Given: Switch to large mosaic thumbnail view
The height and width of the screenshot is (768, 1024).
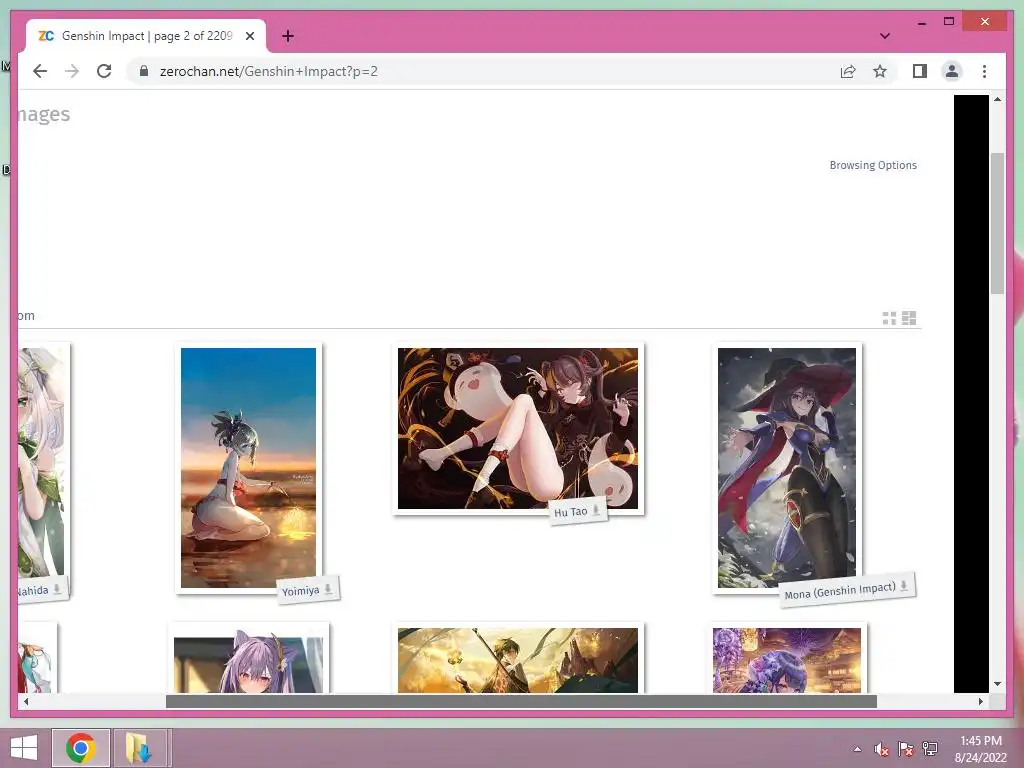Looking at the screenshot, I should tap(909, 318).
